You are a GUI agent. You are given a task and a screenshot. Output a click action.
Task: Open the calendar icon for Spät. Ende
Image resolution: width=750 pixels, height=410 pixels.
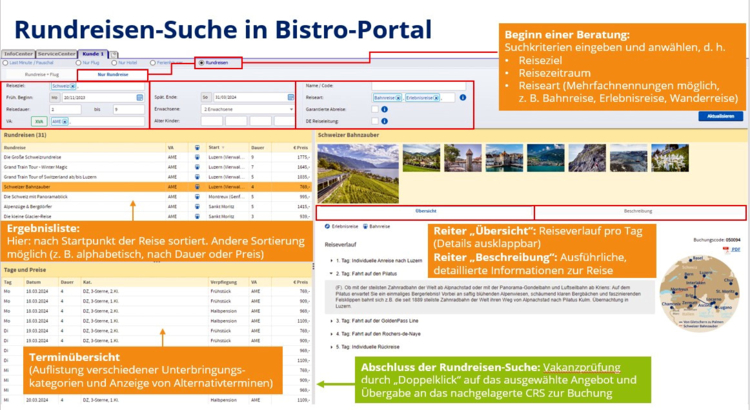click(290, 97)
